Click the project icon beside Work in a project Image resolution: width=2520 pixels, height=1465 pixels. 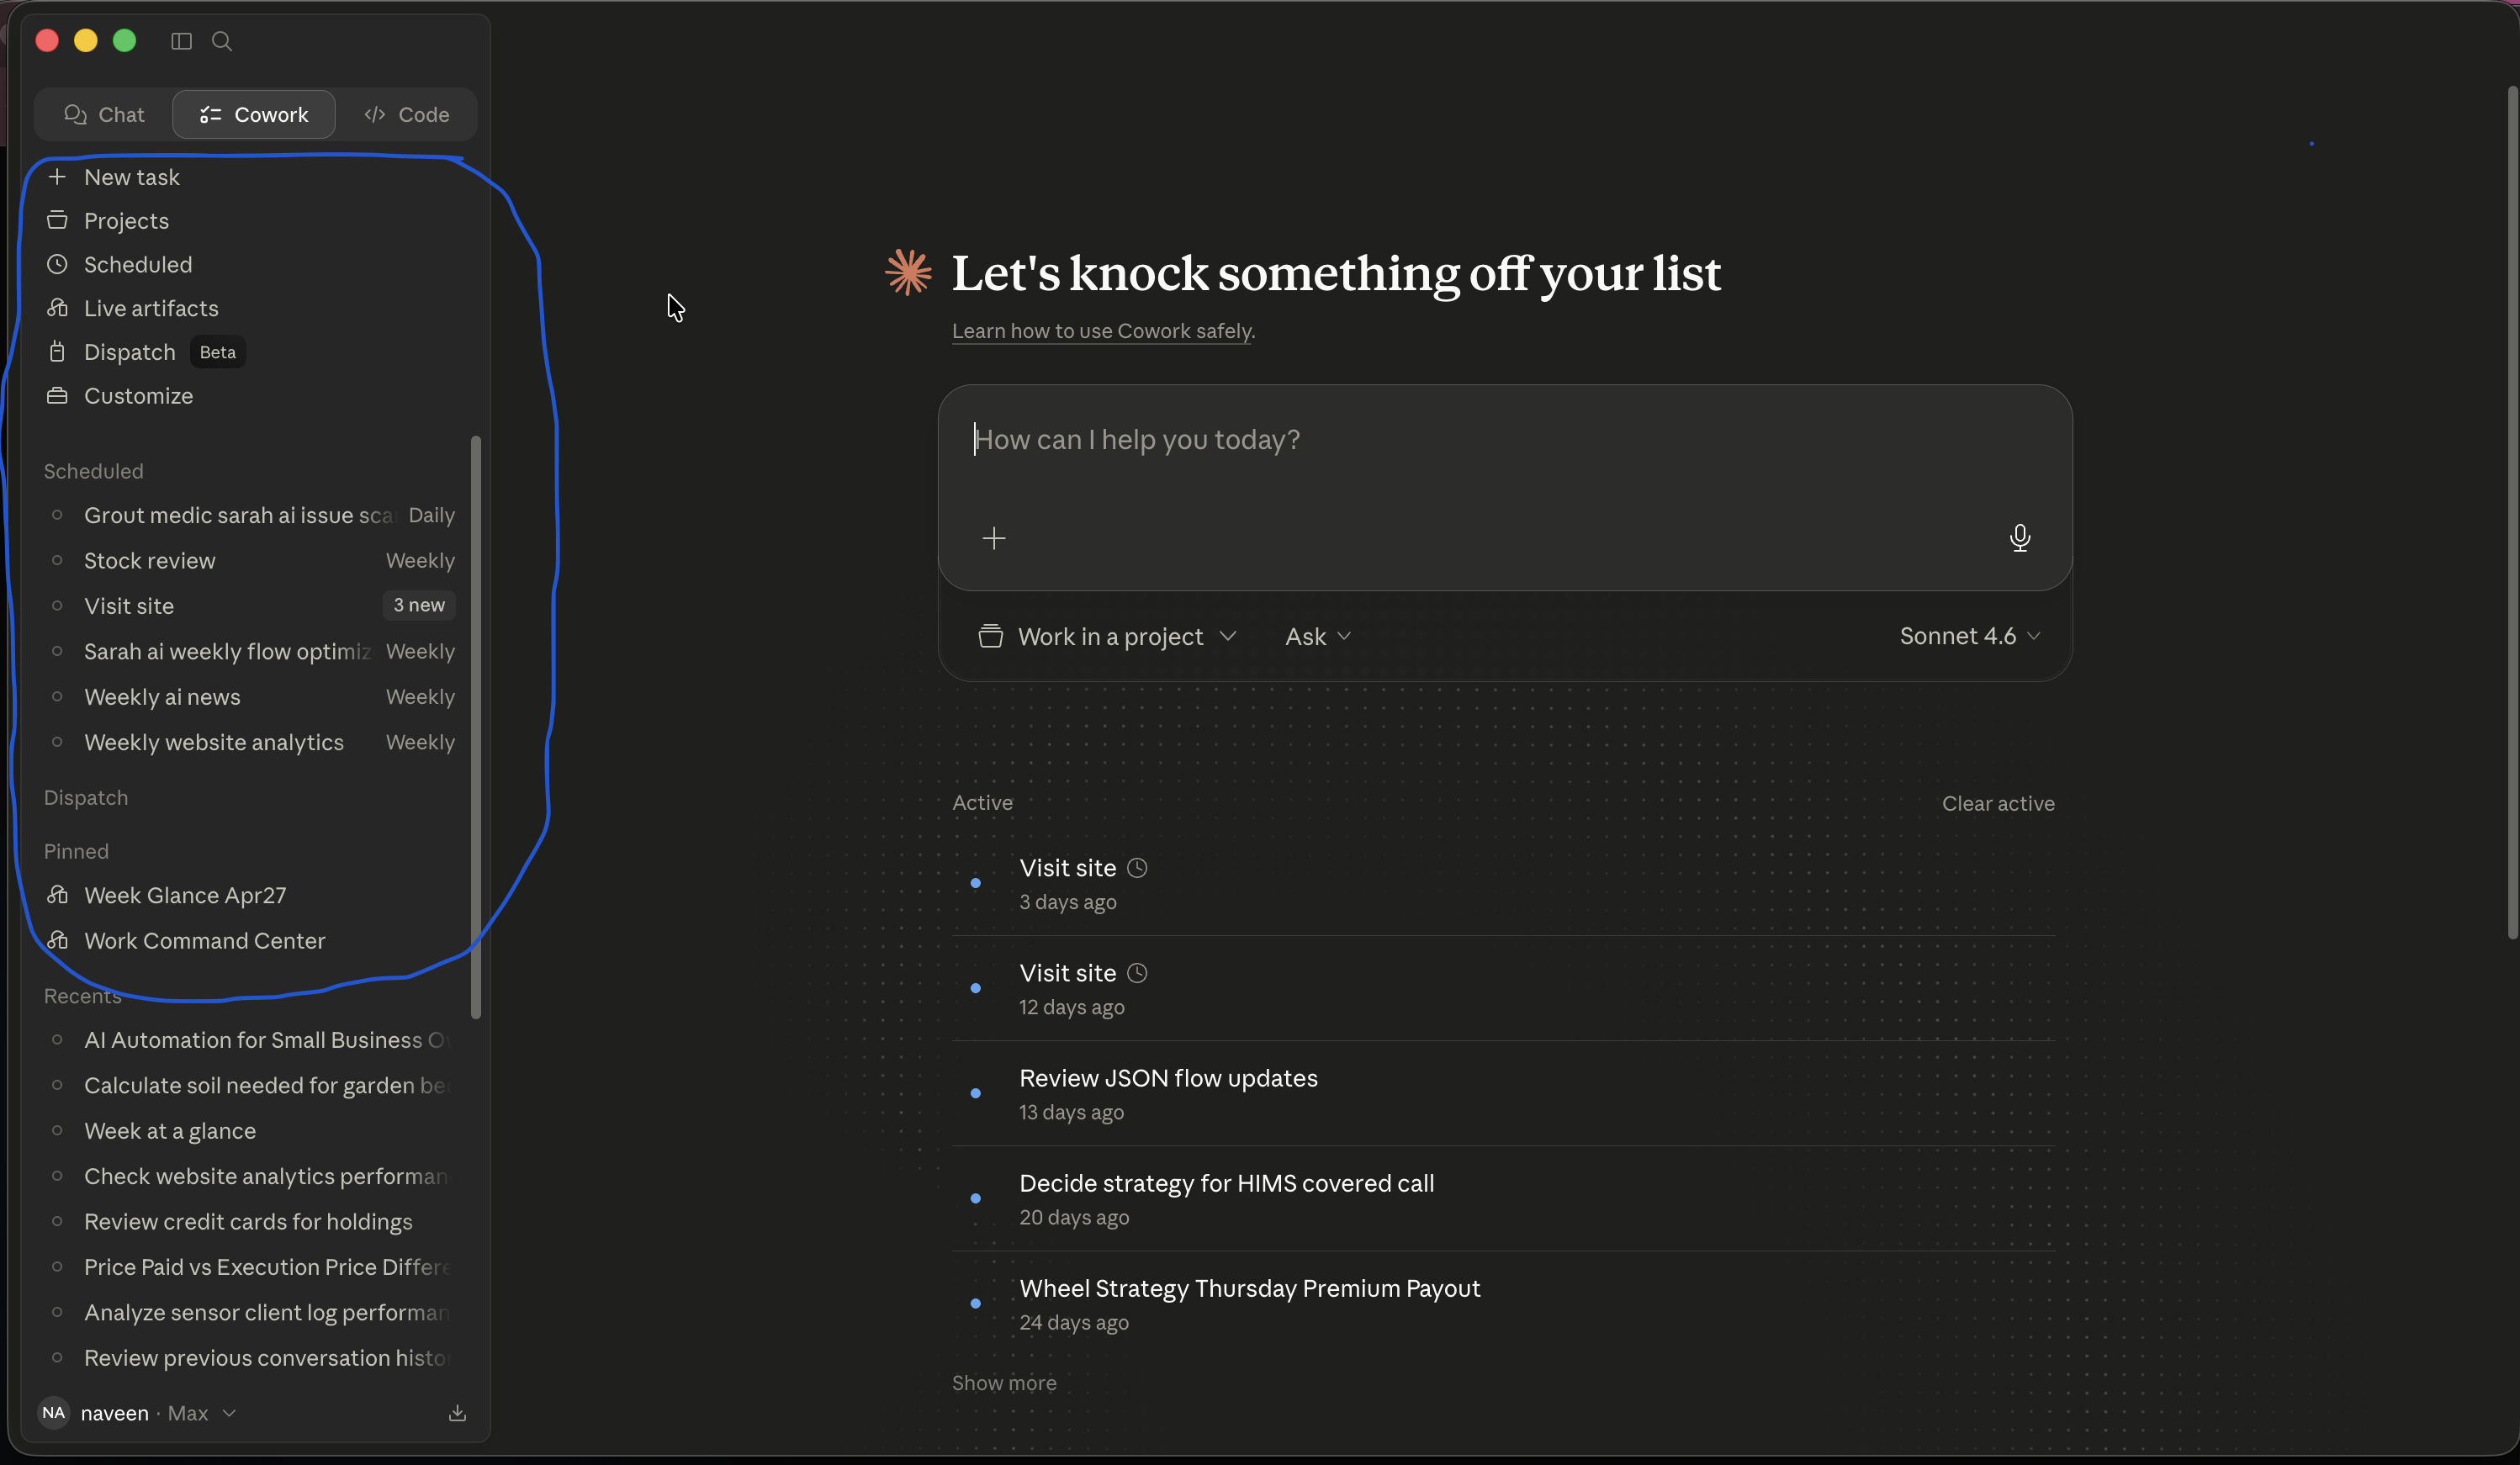(x=990, y=636)
